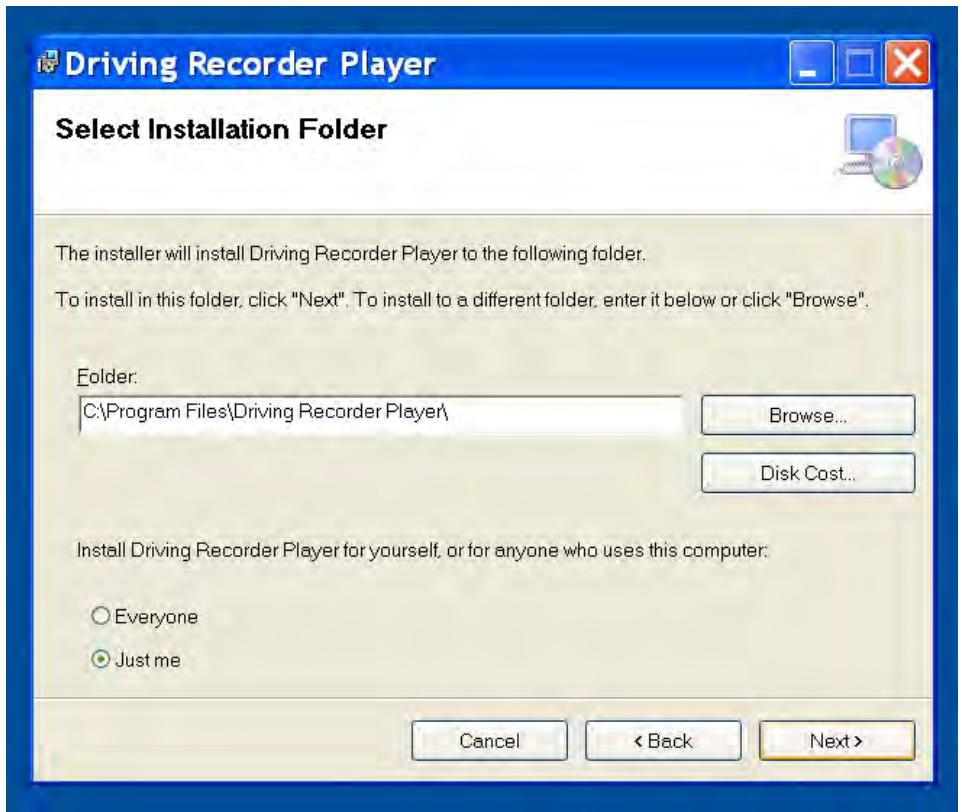The height and width of the screenshot is (812, 962).
Task: Click the Select Installation Folder heading
Action: (x=221, y=129)
